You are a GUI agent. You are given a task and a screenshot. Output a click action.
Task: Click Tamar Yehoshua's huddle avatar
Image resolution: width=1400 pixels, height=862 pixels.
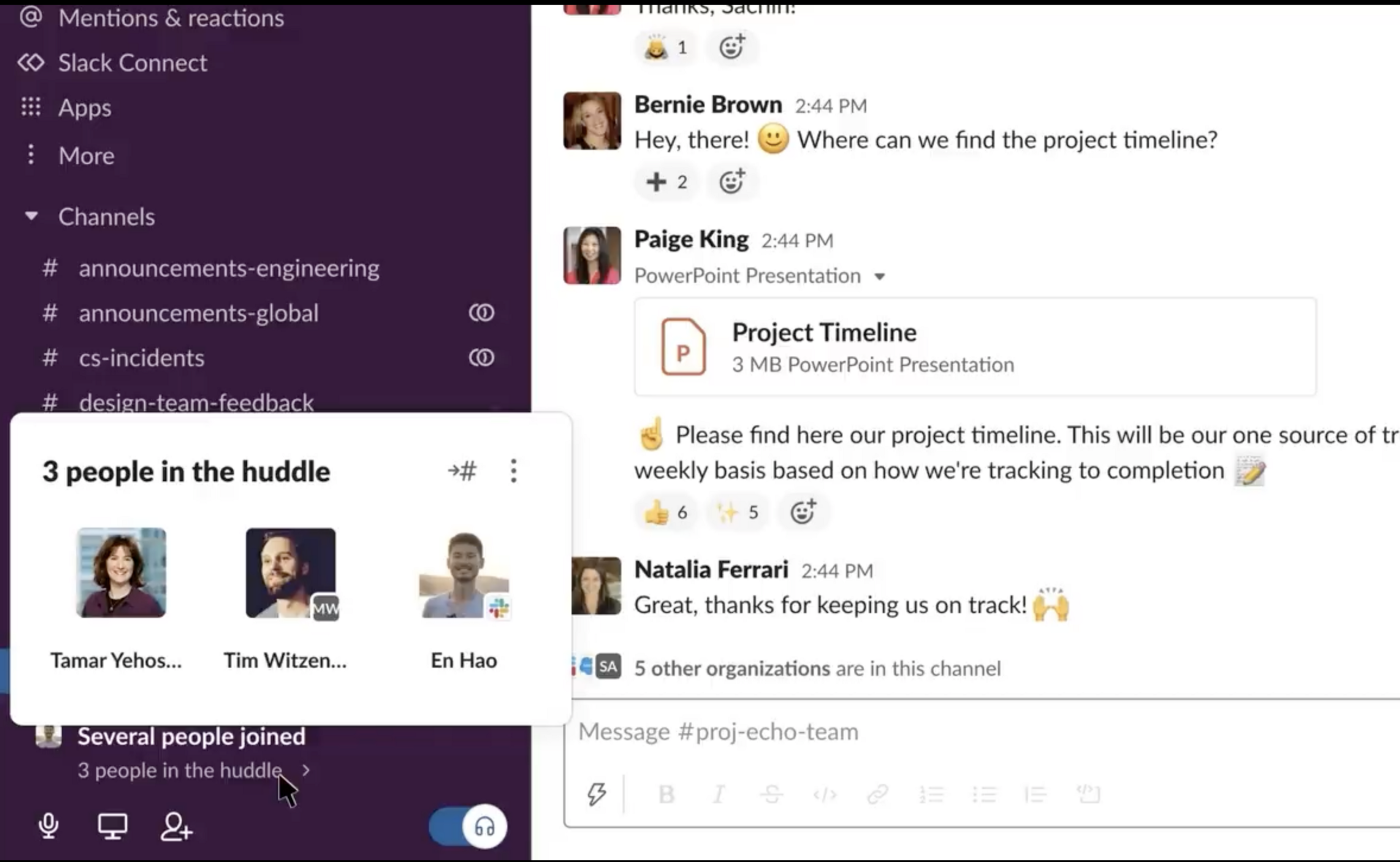(121, 573)
